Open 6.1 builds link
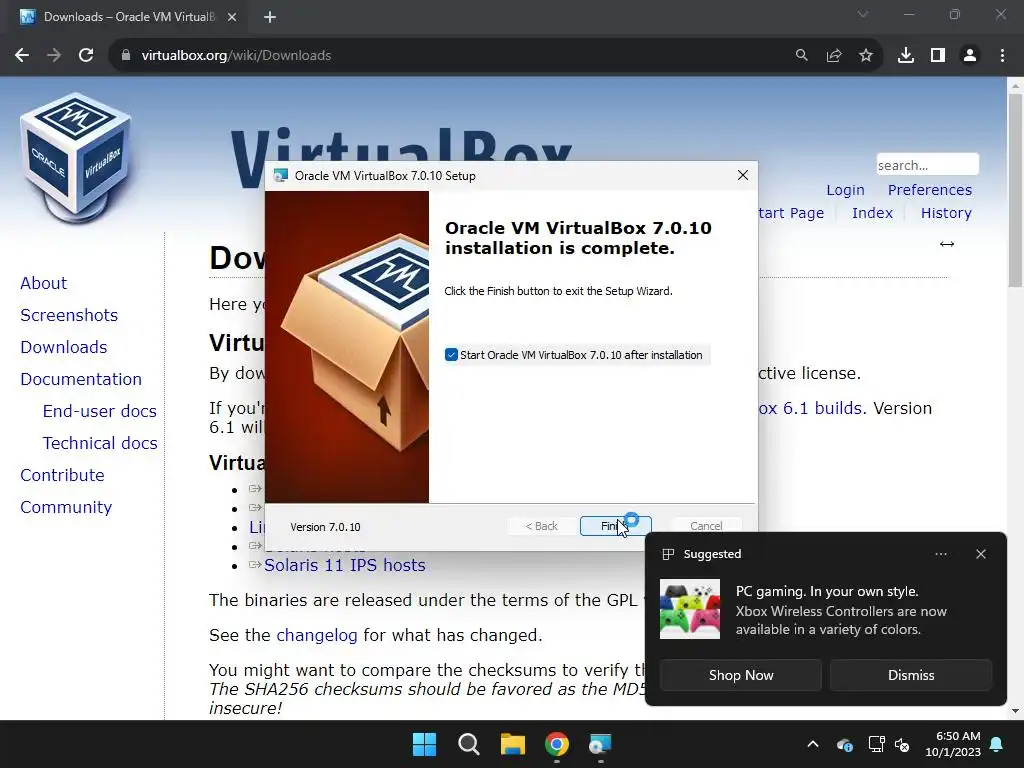This screenshot has height=768, width=1024. tap(812, 408)
